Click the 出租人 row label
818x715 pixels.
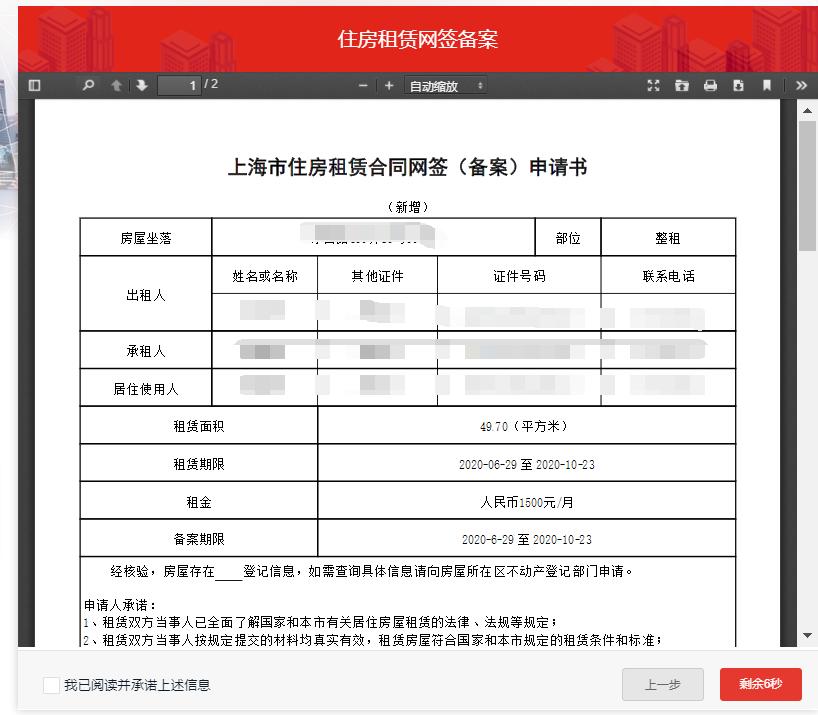point(146,295)
